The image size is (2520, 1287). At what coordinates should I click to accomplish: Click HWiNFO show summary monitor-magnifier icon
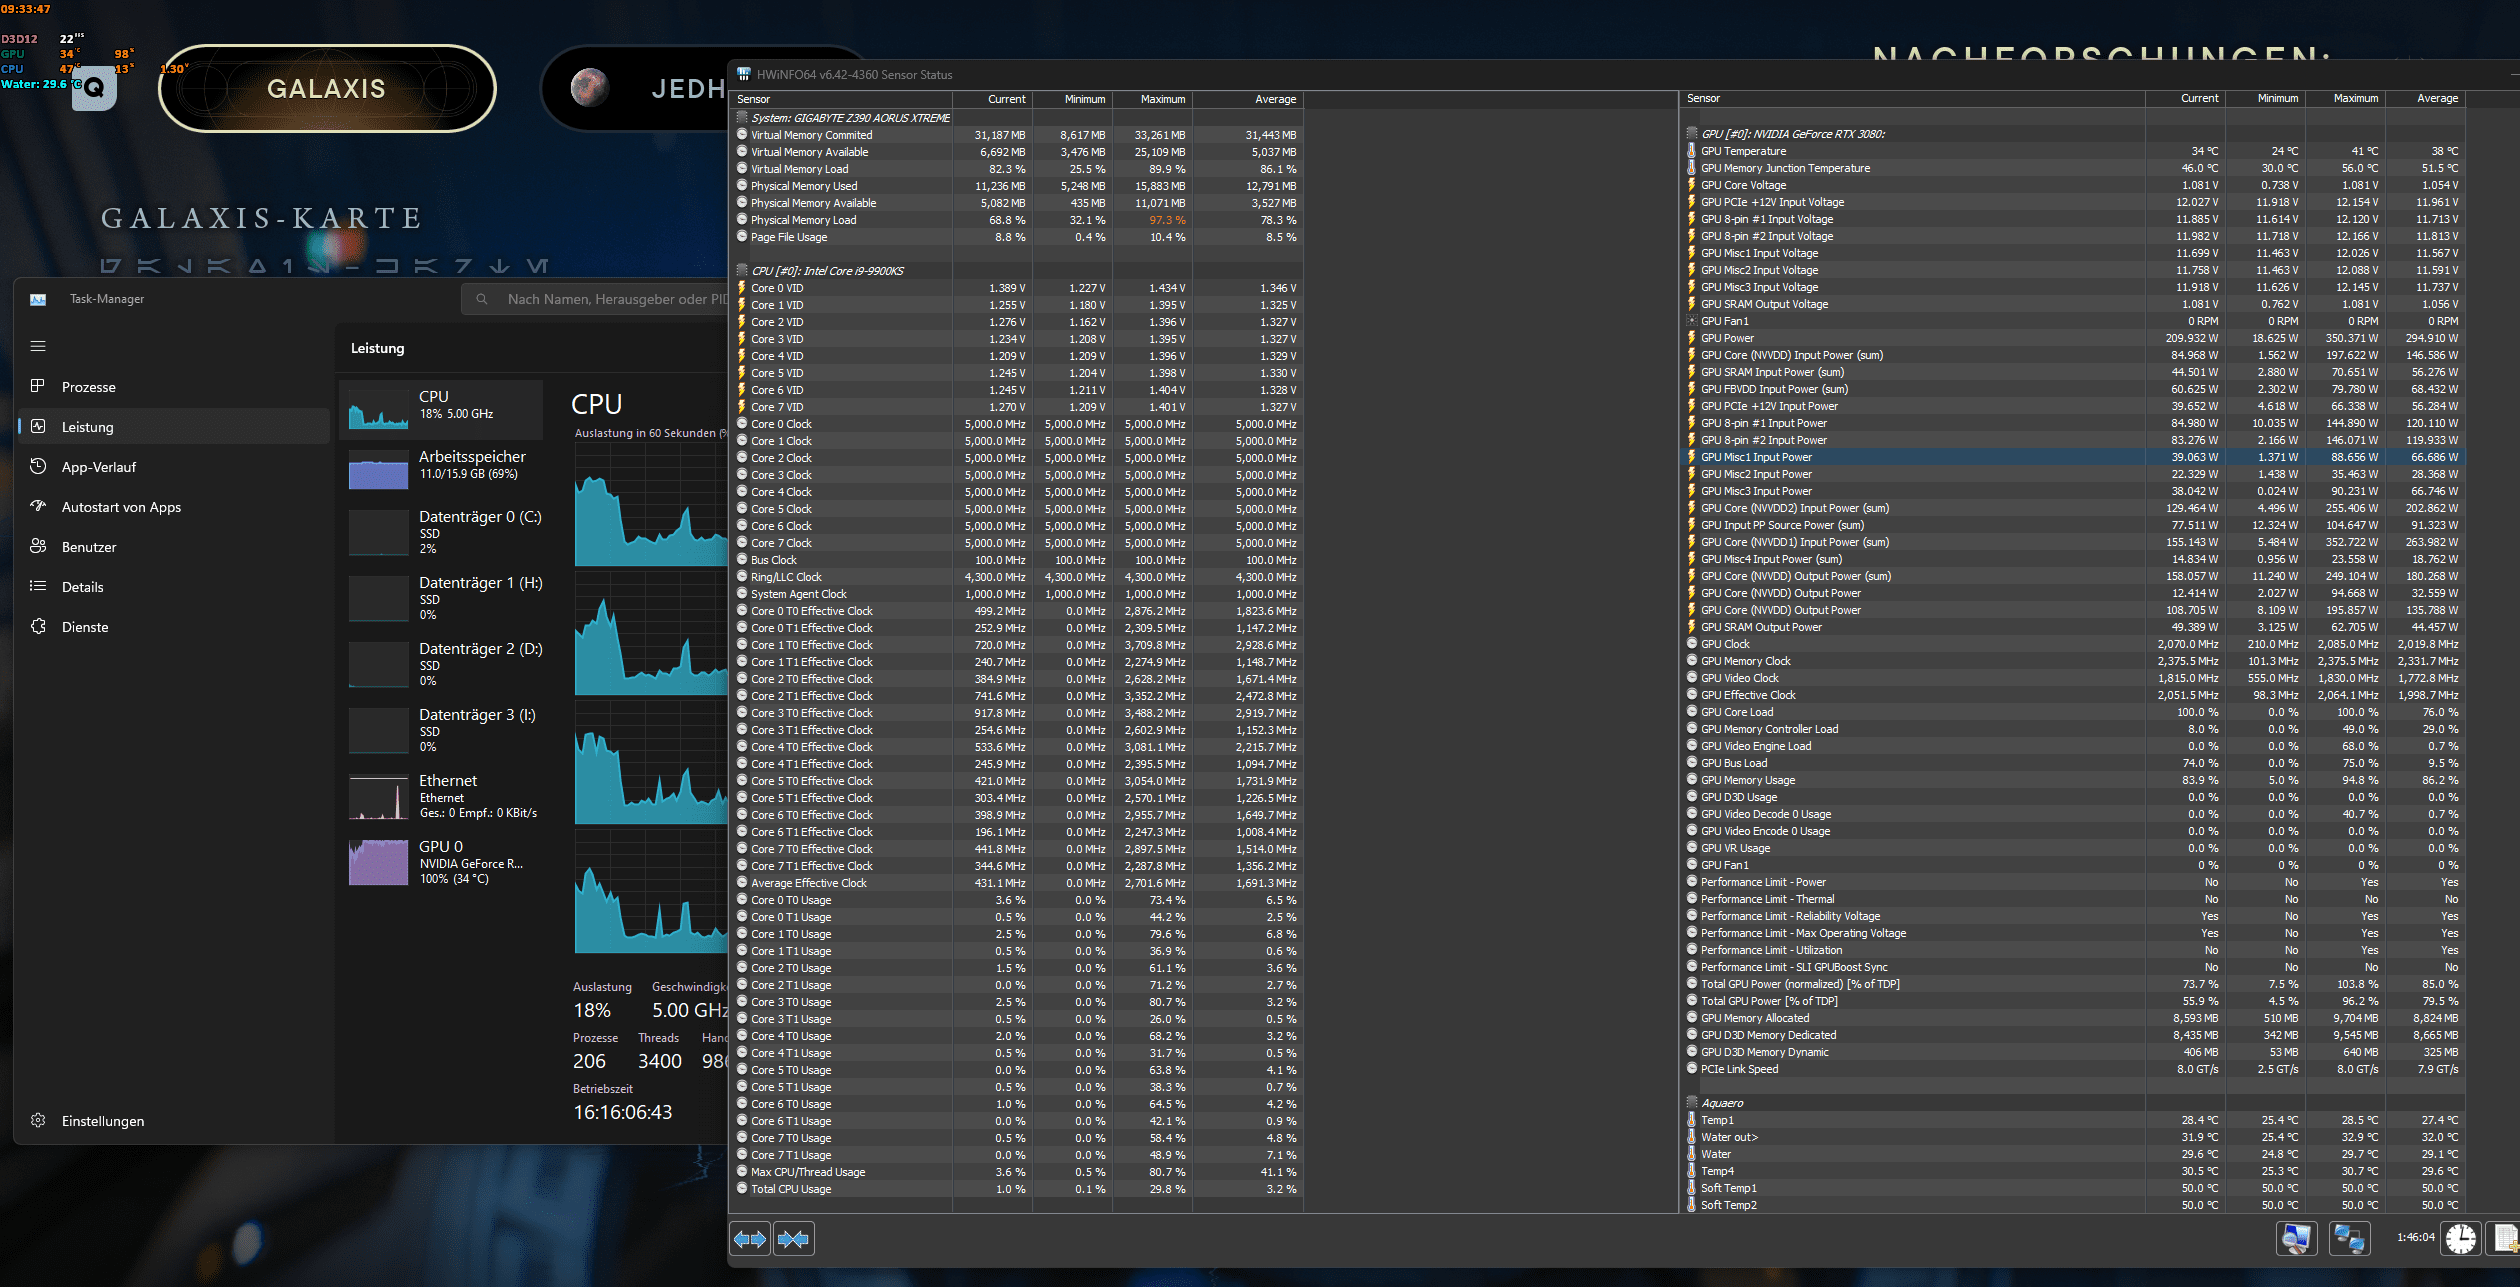coord(2297,1238)
